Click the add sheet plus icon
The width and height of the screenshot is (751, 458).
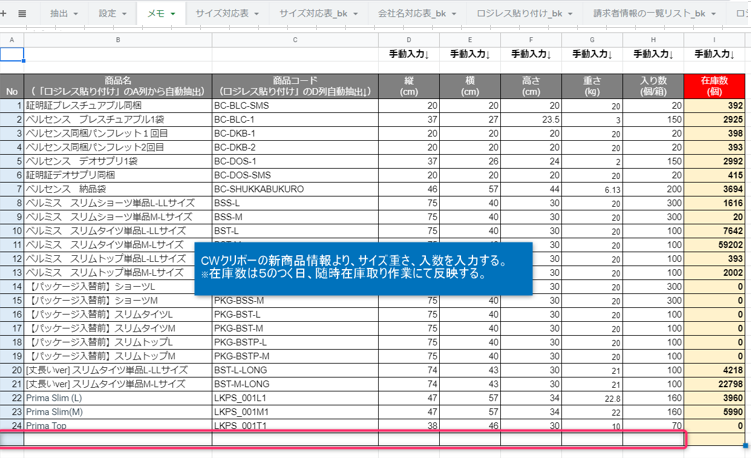click(3, 13)
